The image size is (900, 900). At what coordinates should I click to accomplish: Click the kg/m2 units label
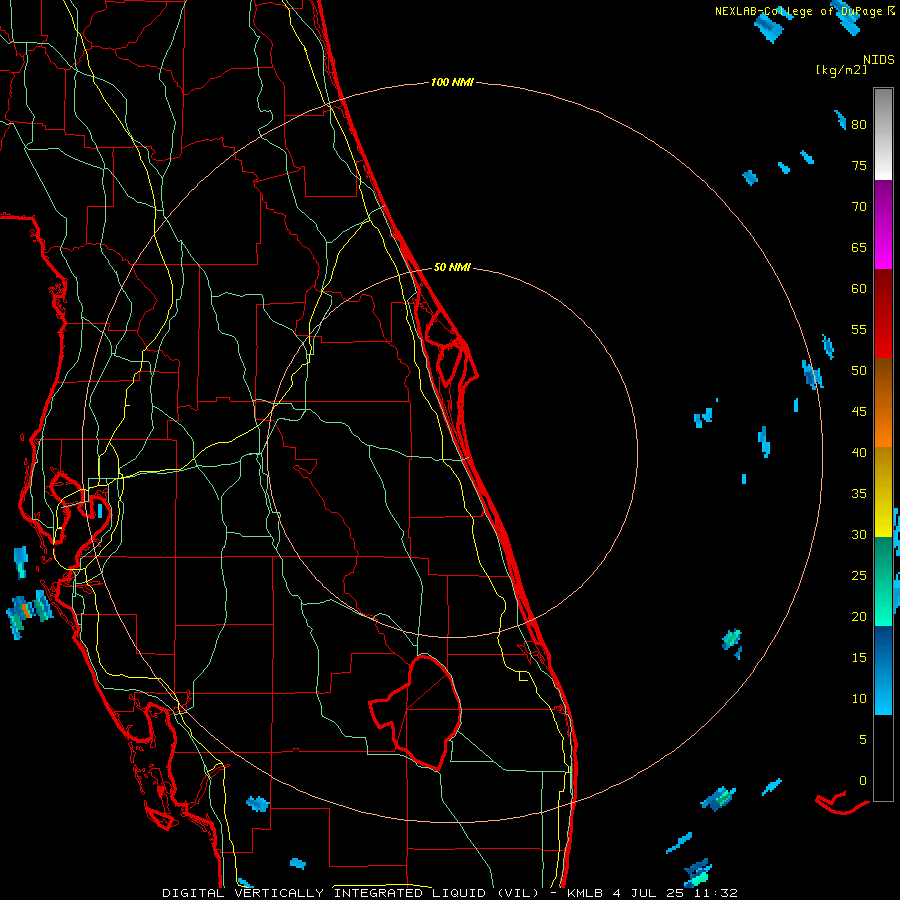coord(841,70)
